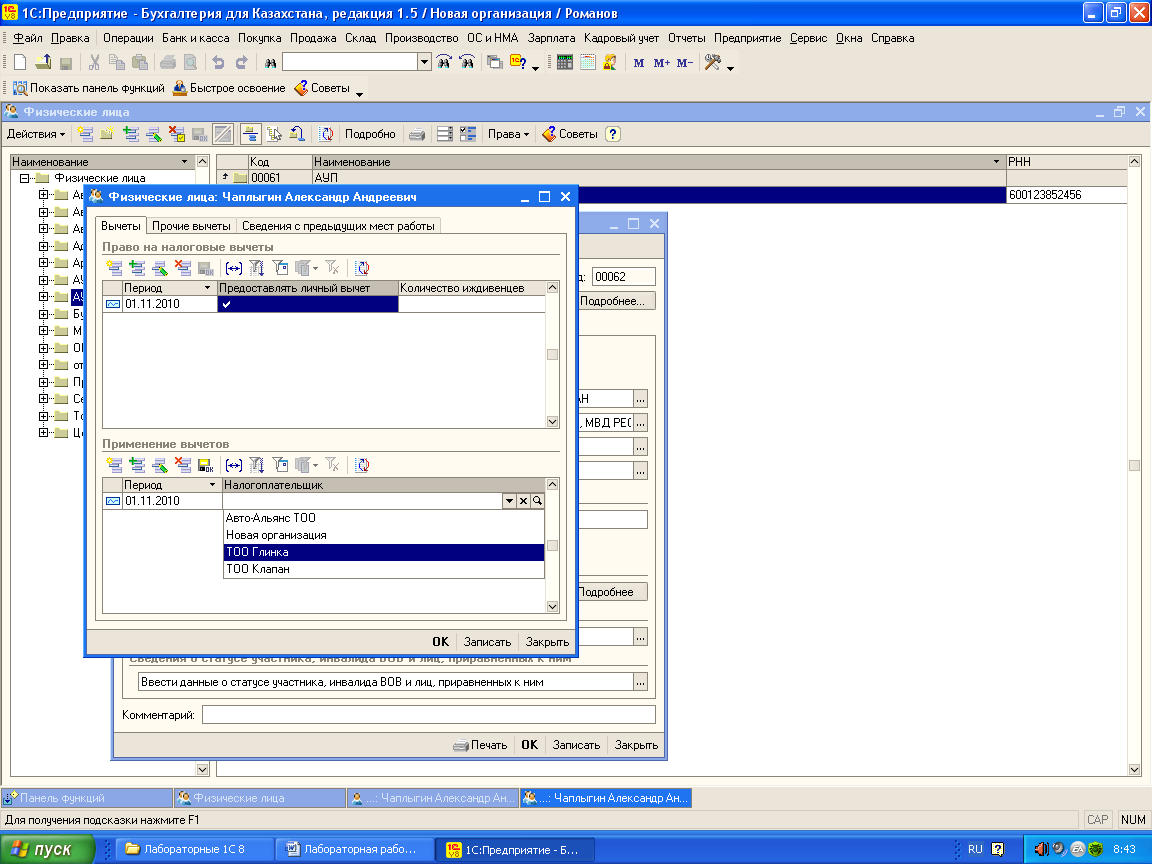Open dropdown next to Советы in second toolbar
The height and width of the screenshot is (864, 1152).
pyautogui.click(x=359, y=93)
